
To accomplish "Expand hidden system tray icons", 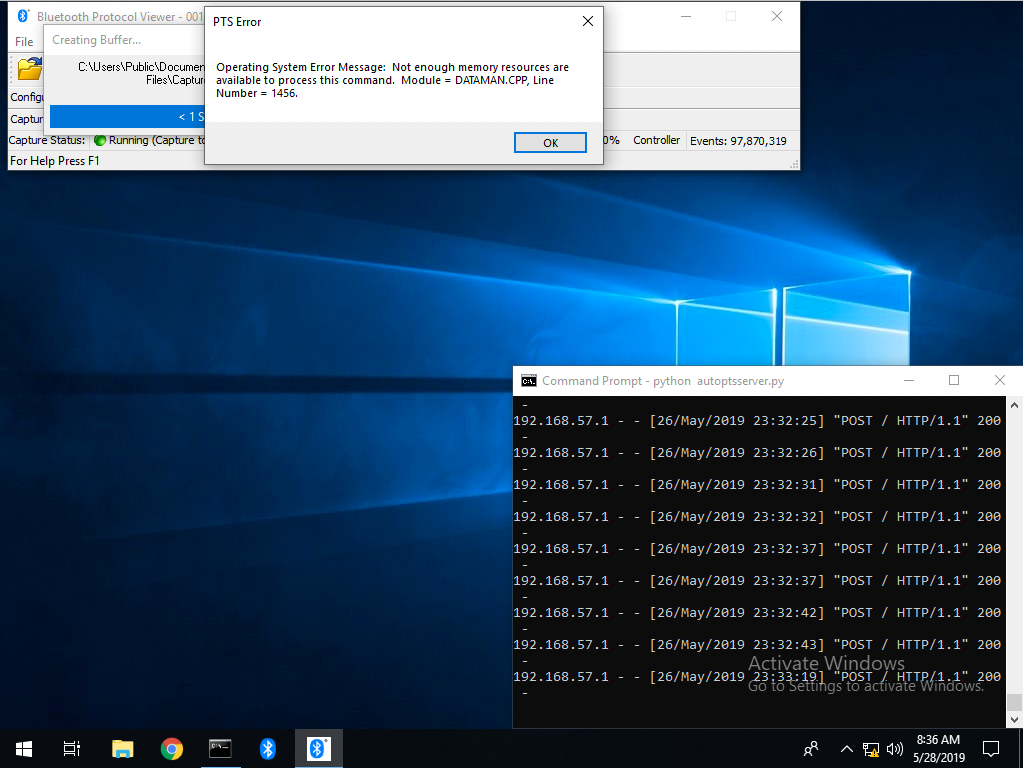I will [846, 748].
